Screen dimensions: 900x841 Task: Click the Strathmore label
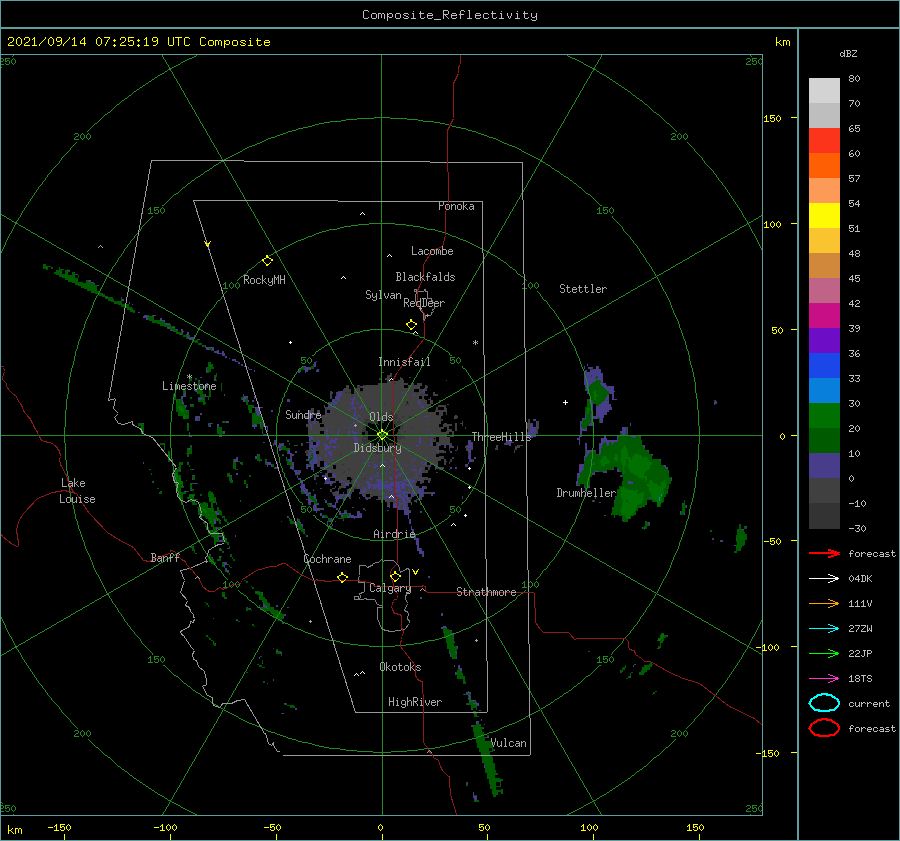(x=486, y=592)
